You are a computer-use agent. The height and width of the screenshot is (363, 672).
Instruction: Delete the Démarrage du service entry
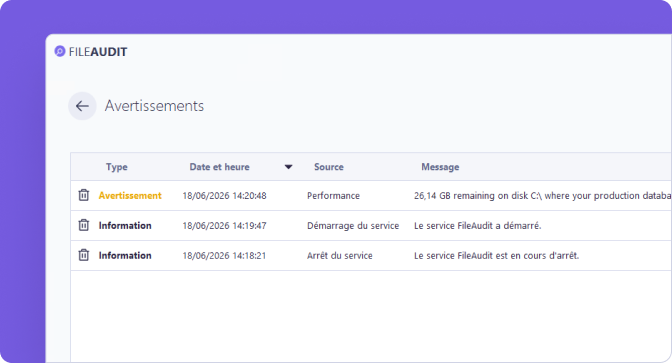[84, 225]
